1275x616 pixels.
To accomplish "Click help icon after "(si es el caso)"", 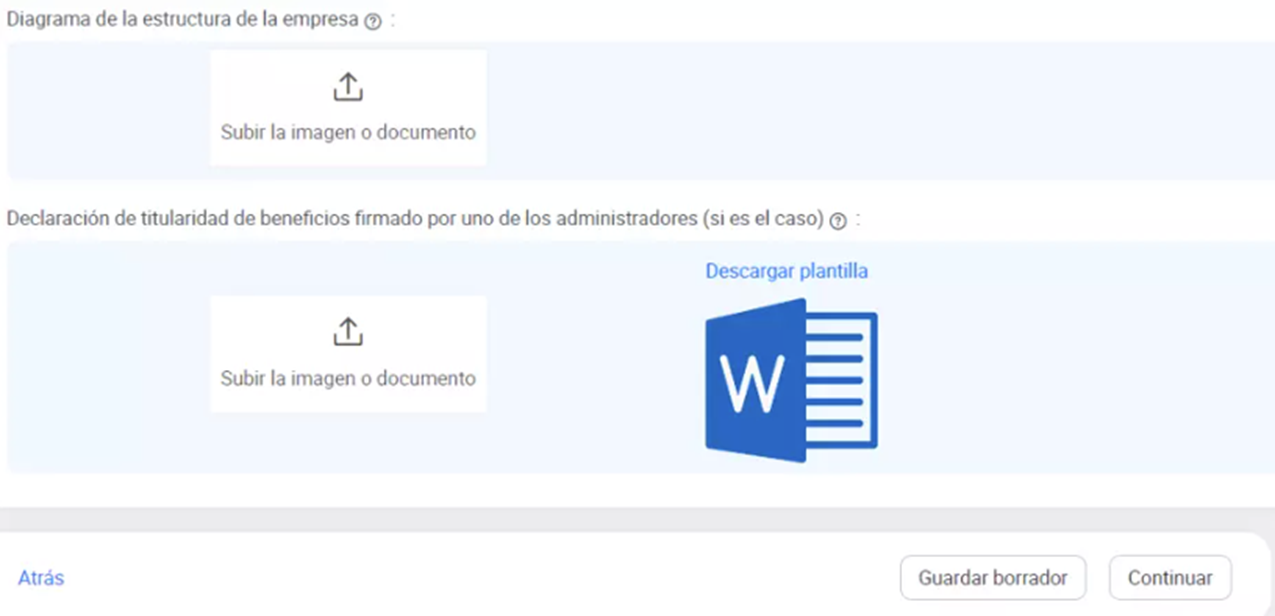I will click(838, 222).
